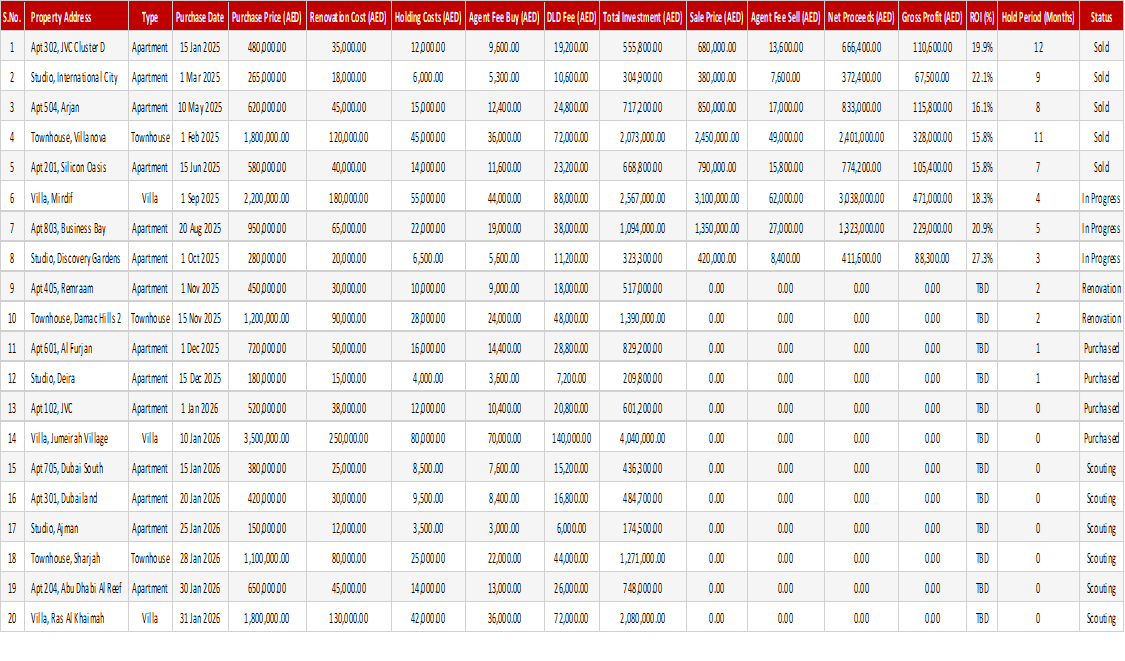
Task: Select purchase date '10 May 2025'
Action: [200, 108]
